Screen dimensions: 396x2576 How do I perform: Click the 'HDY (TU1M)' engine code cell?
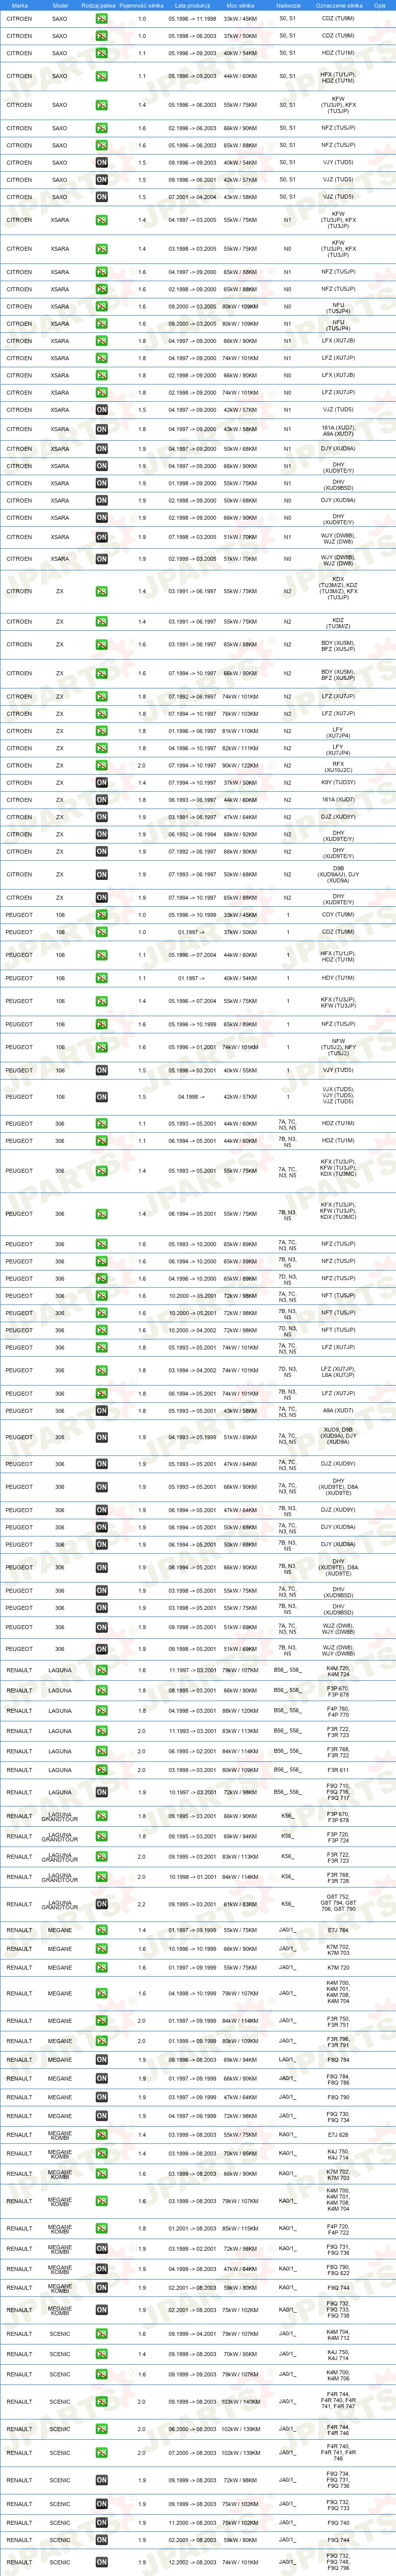tap(338, 978)
